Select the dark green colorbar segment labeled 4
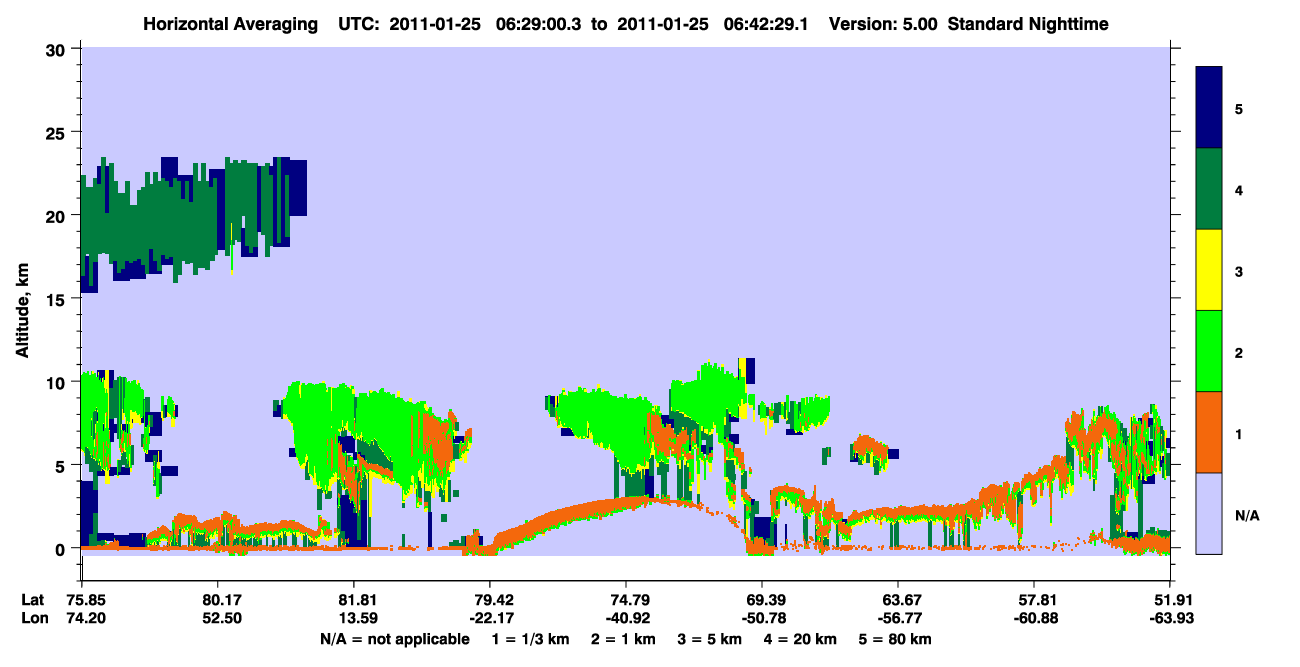The image size is (1300, 667). tap(1209, 189)
